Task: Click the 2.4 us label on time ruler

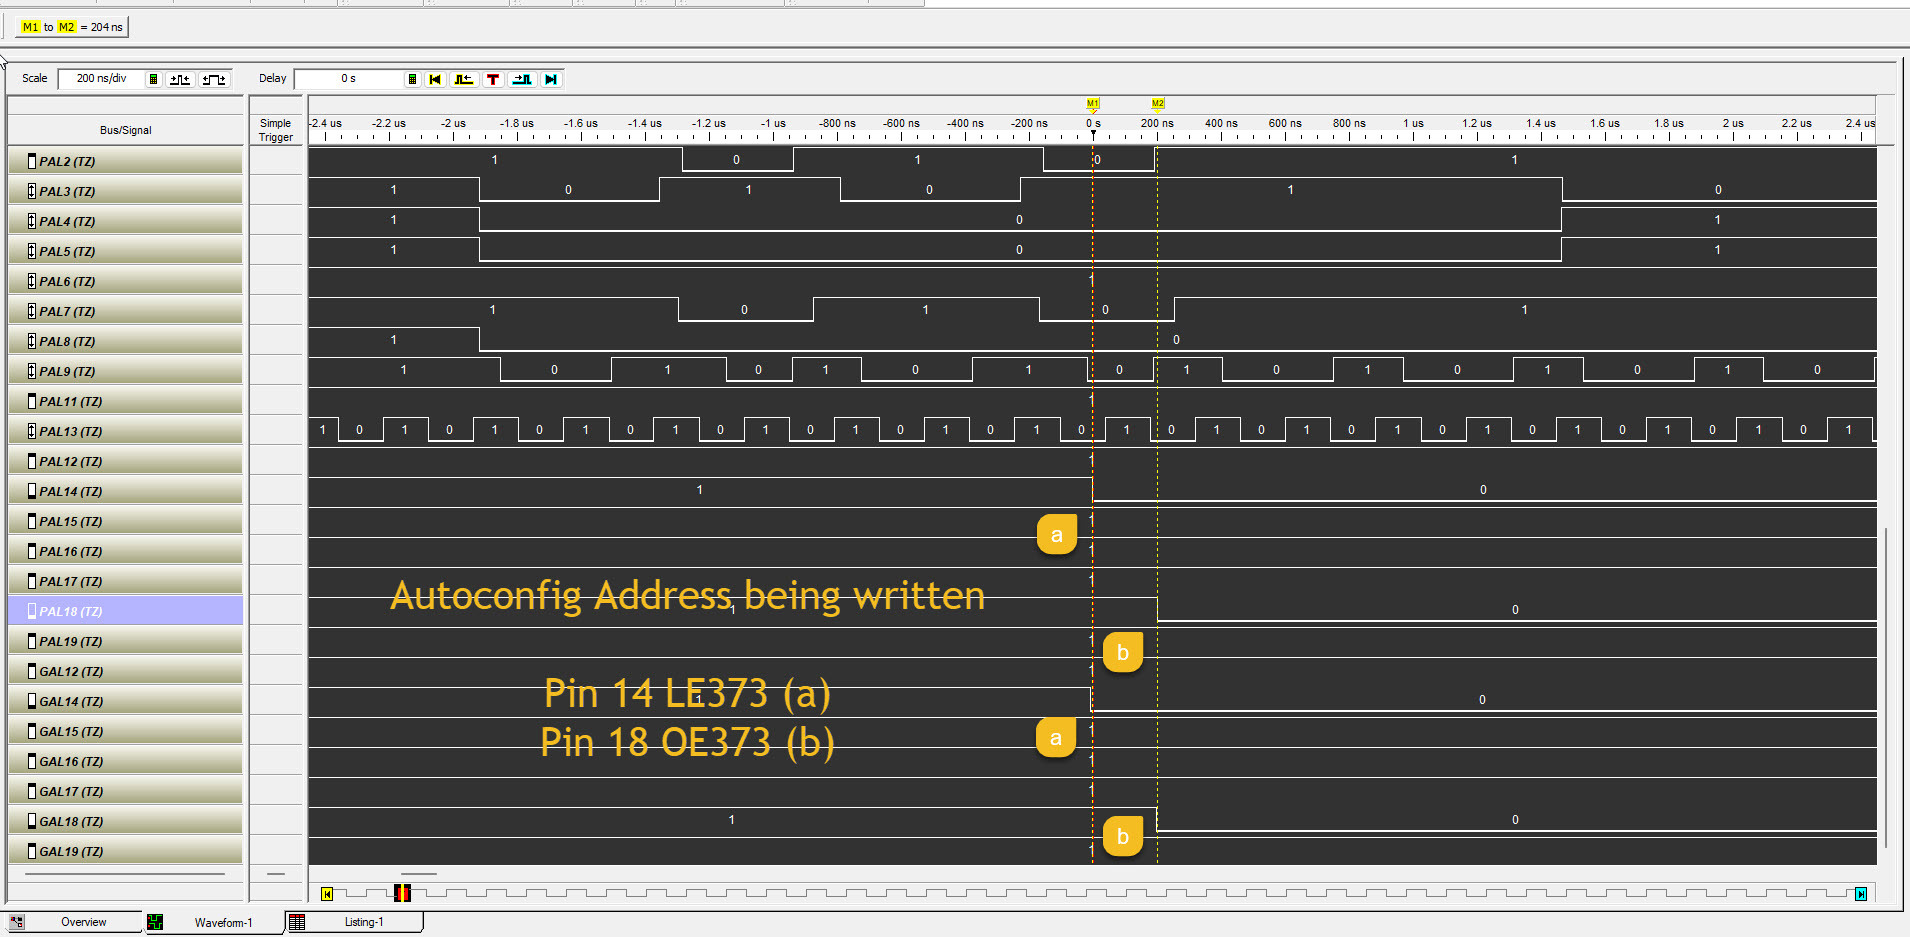Action: point(1860,124)
